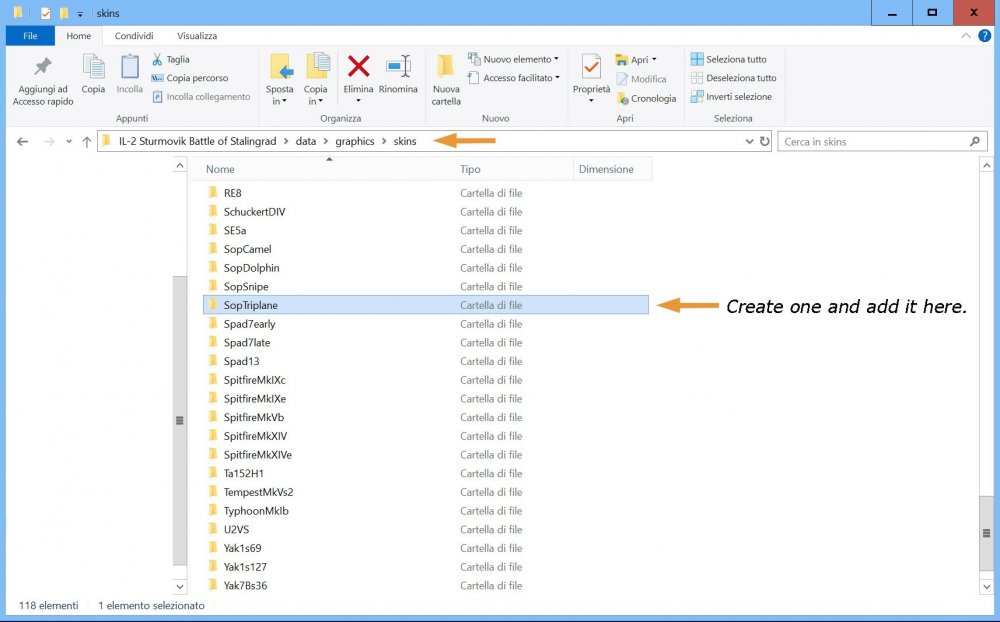Image resolution: width=1000 pixels, height=622 pixels.
Task: Click the Cerca in skins search box
Action: pyautogui.click(x=875, y=142)
